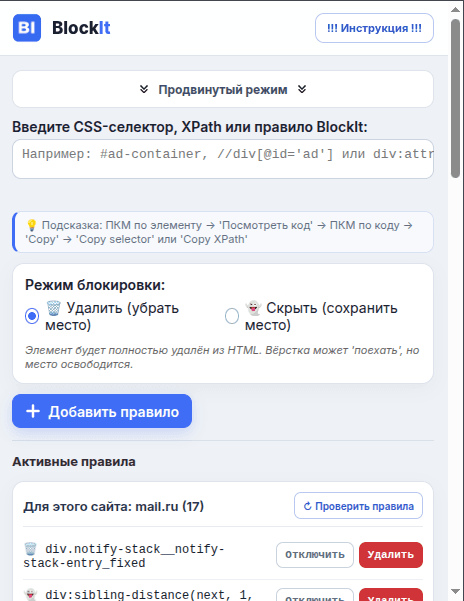Screen dimensions: 464x601
Task: Click the BlockIt title text
Action: tap(81, 28)
